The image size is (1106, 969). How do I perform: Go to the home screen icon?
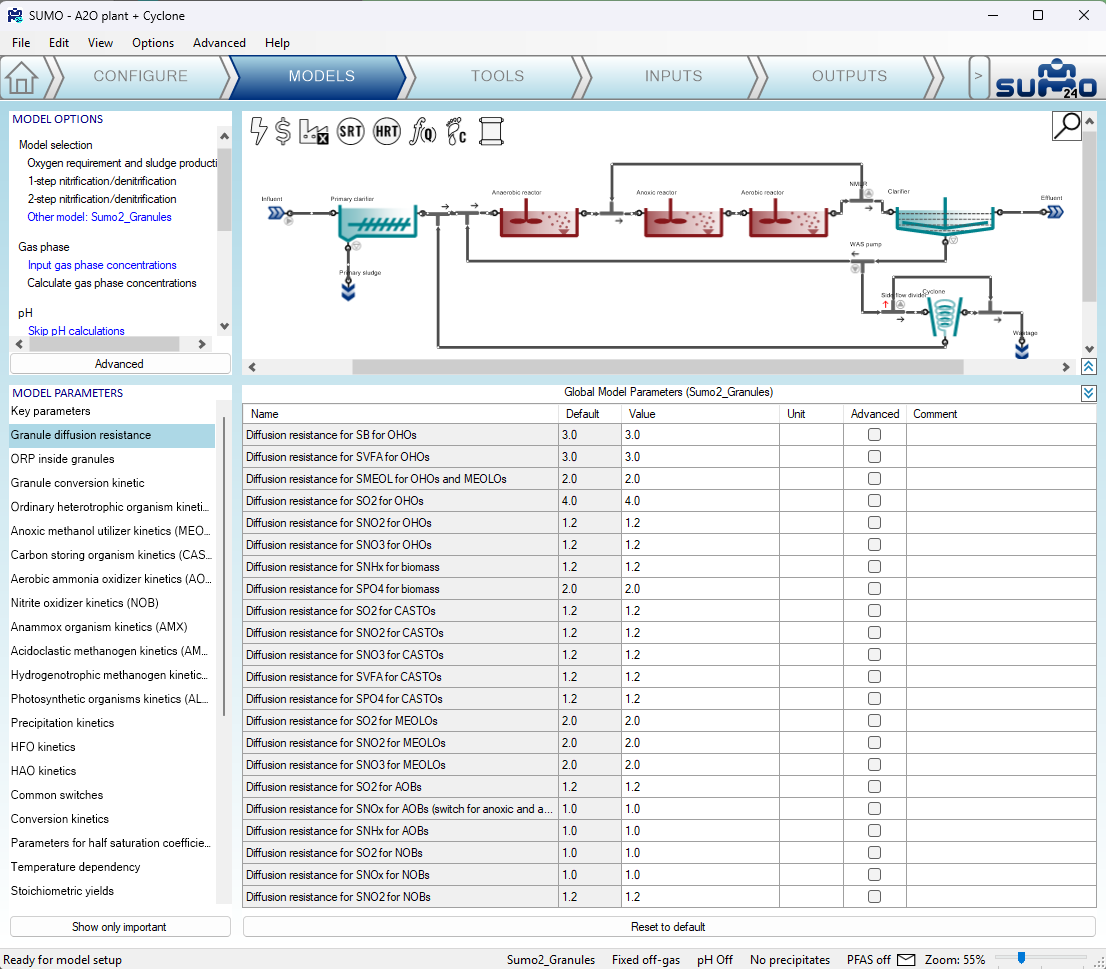pos(22,77)
